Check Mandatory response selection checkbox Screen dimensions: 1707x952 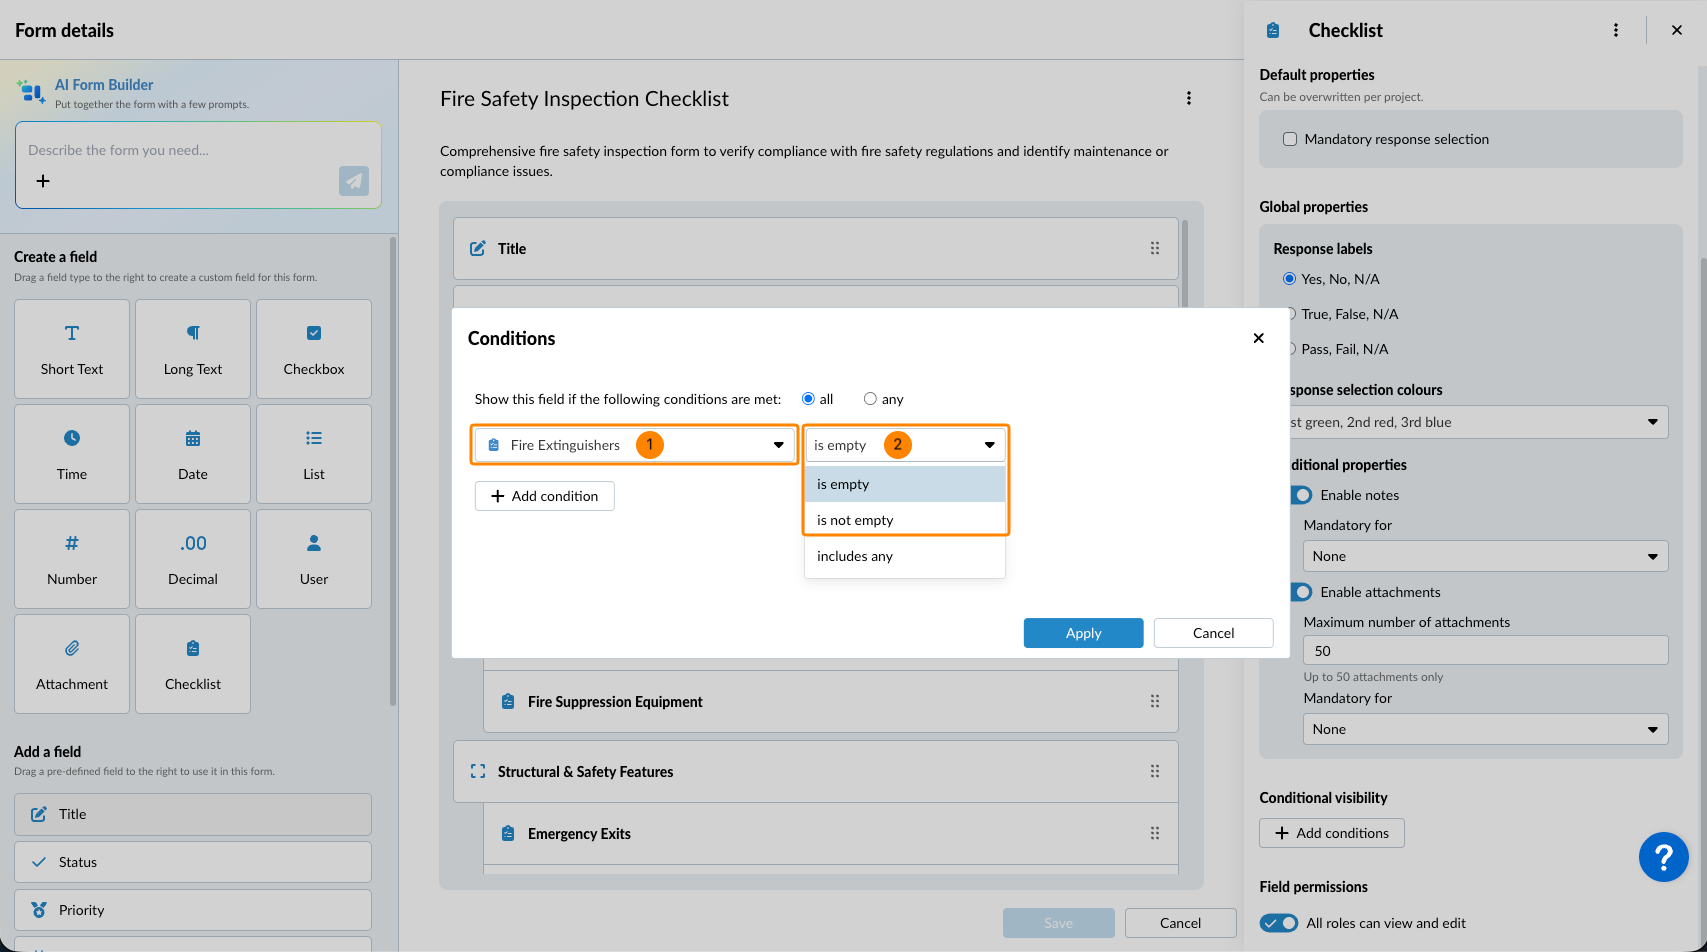(1290, 139)
